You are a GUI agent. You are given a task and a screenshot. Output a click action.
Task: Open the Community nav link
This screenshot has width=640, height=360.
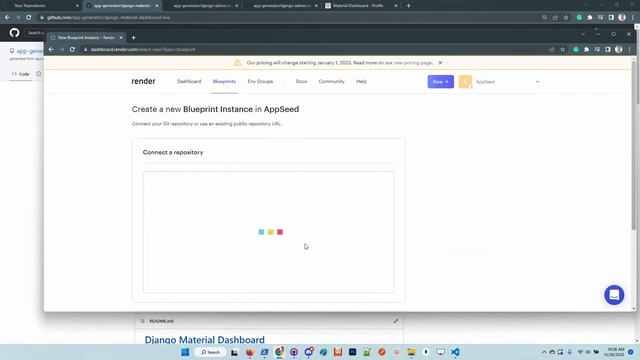[331, 82]
